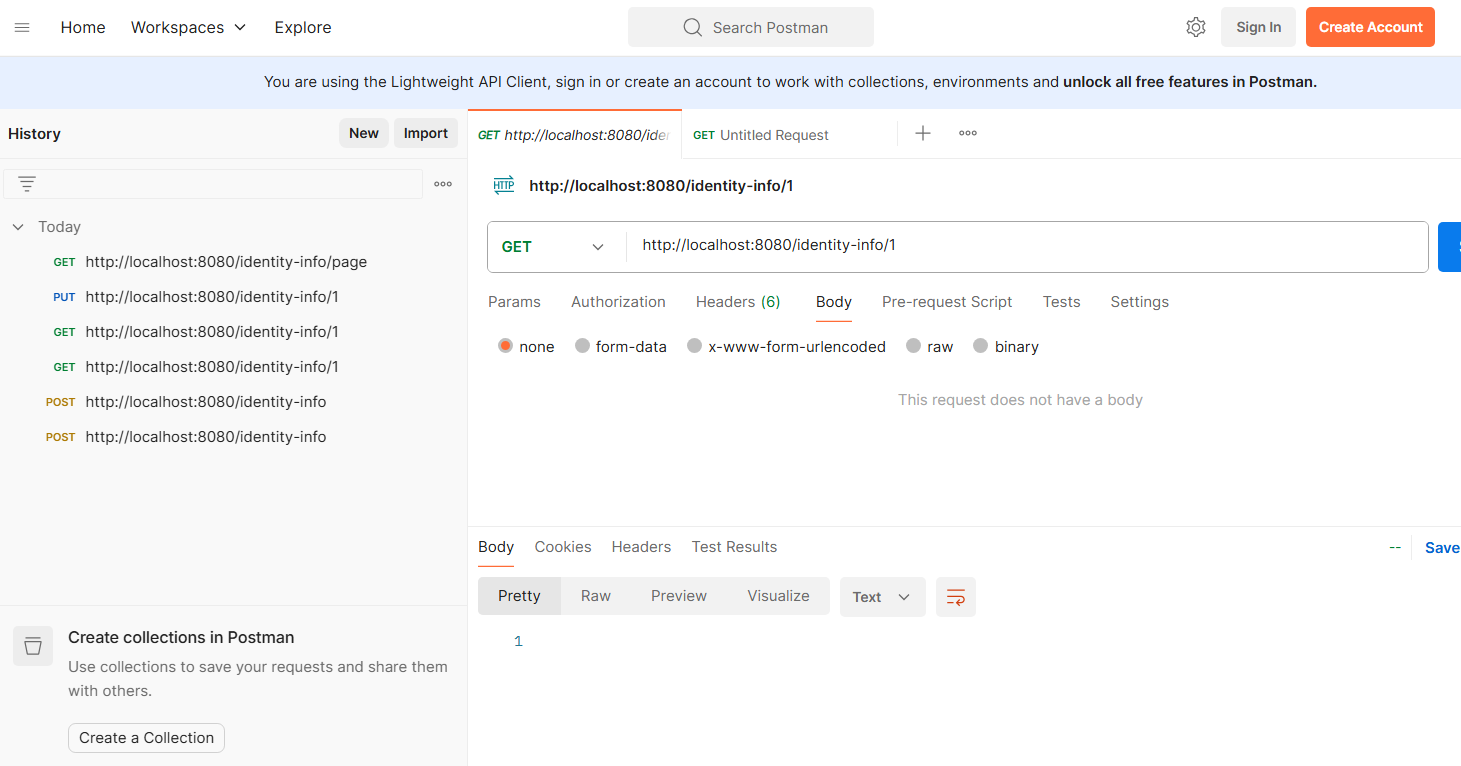Click the request title http://localhost:8080/identity-info/1
This screenshot has height=766, width=1461.
click(x=661, y=185)
